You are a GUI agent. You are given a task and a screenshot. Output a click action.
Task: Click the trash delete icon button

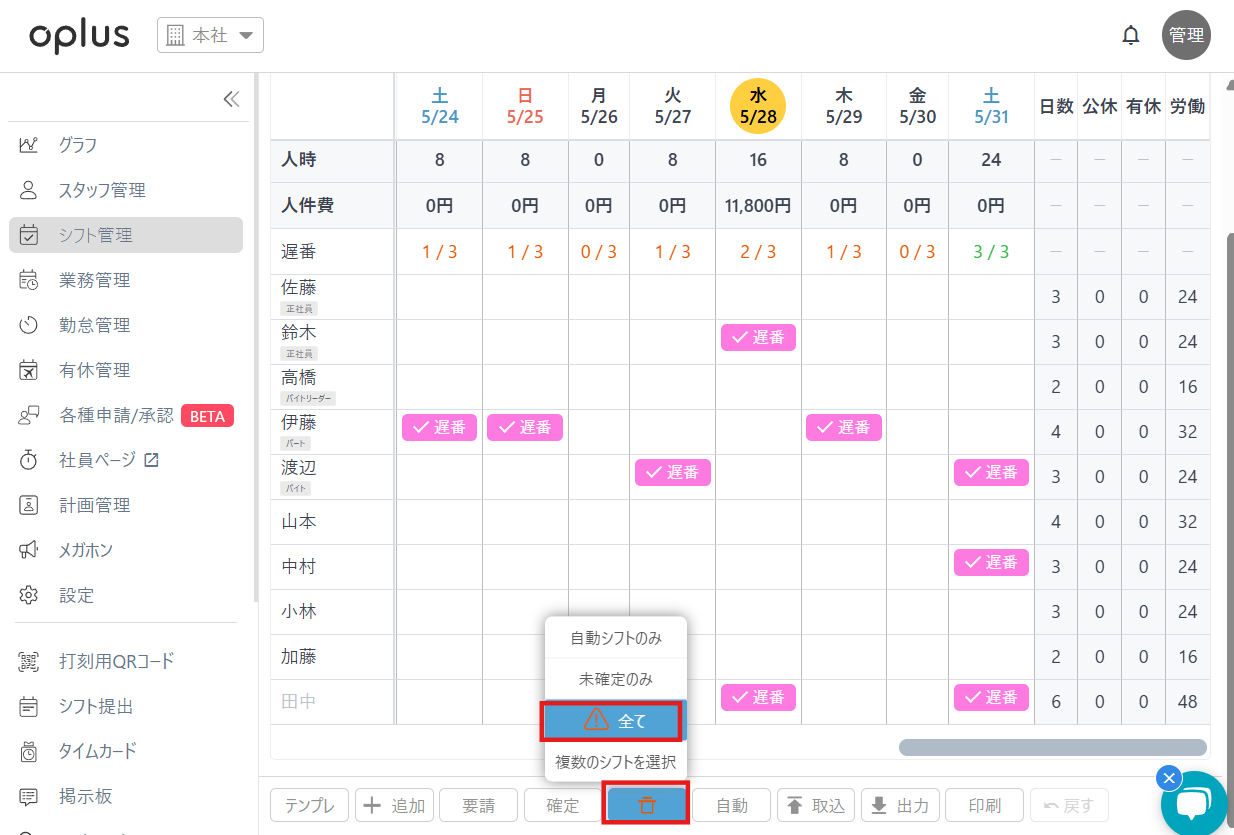point(646,805)
